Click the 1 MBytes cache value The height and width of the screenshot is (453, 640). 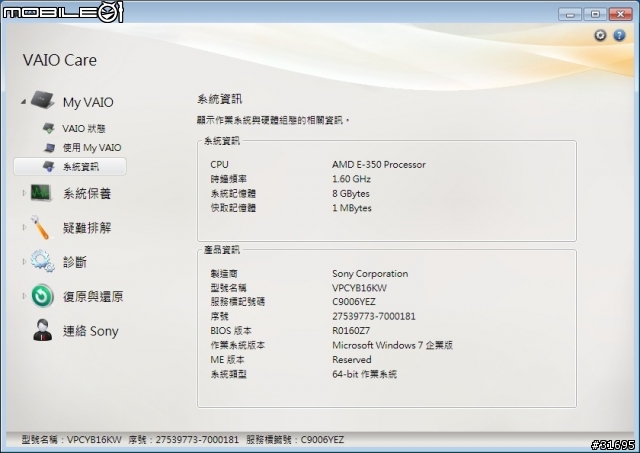tap(352, 208)
